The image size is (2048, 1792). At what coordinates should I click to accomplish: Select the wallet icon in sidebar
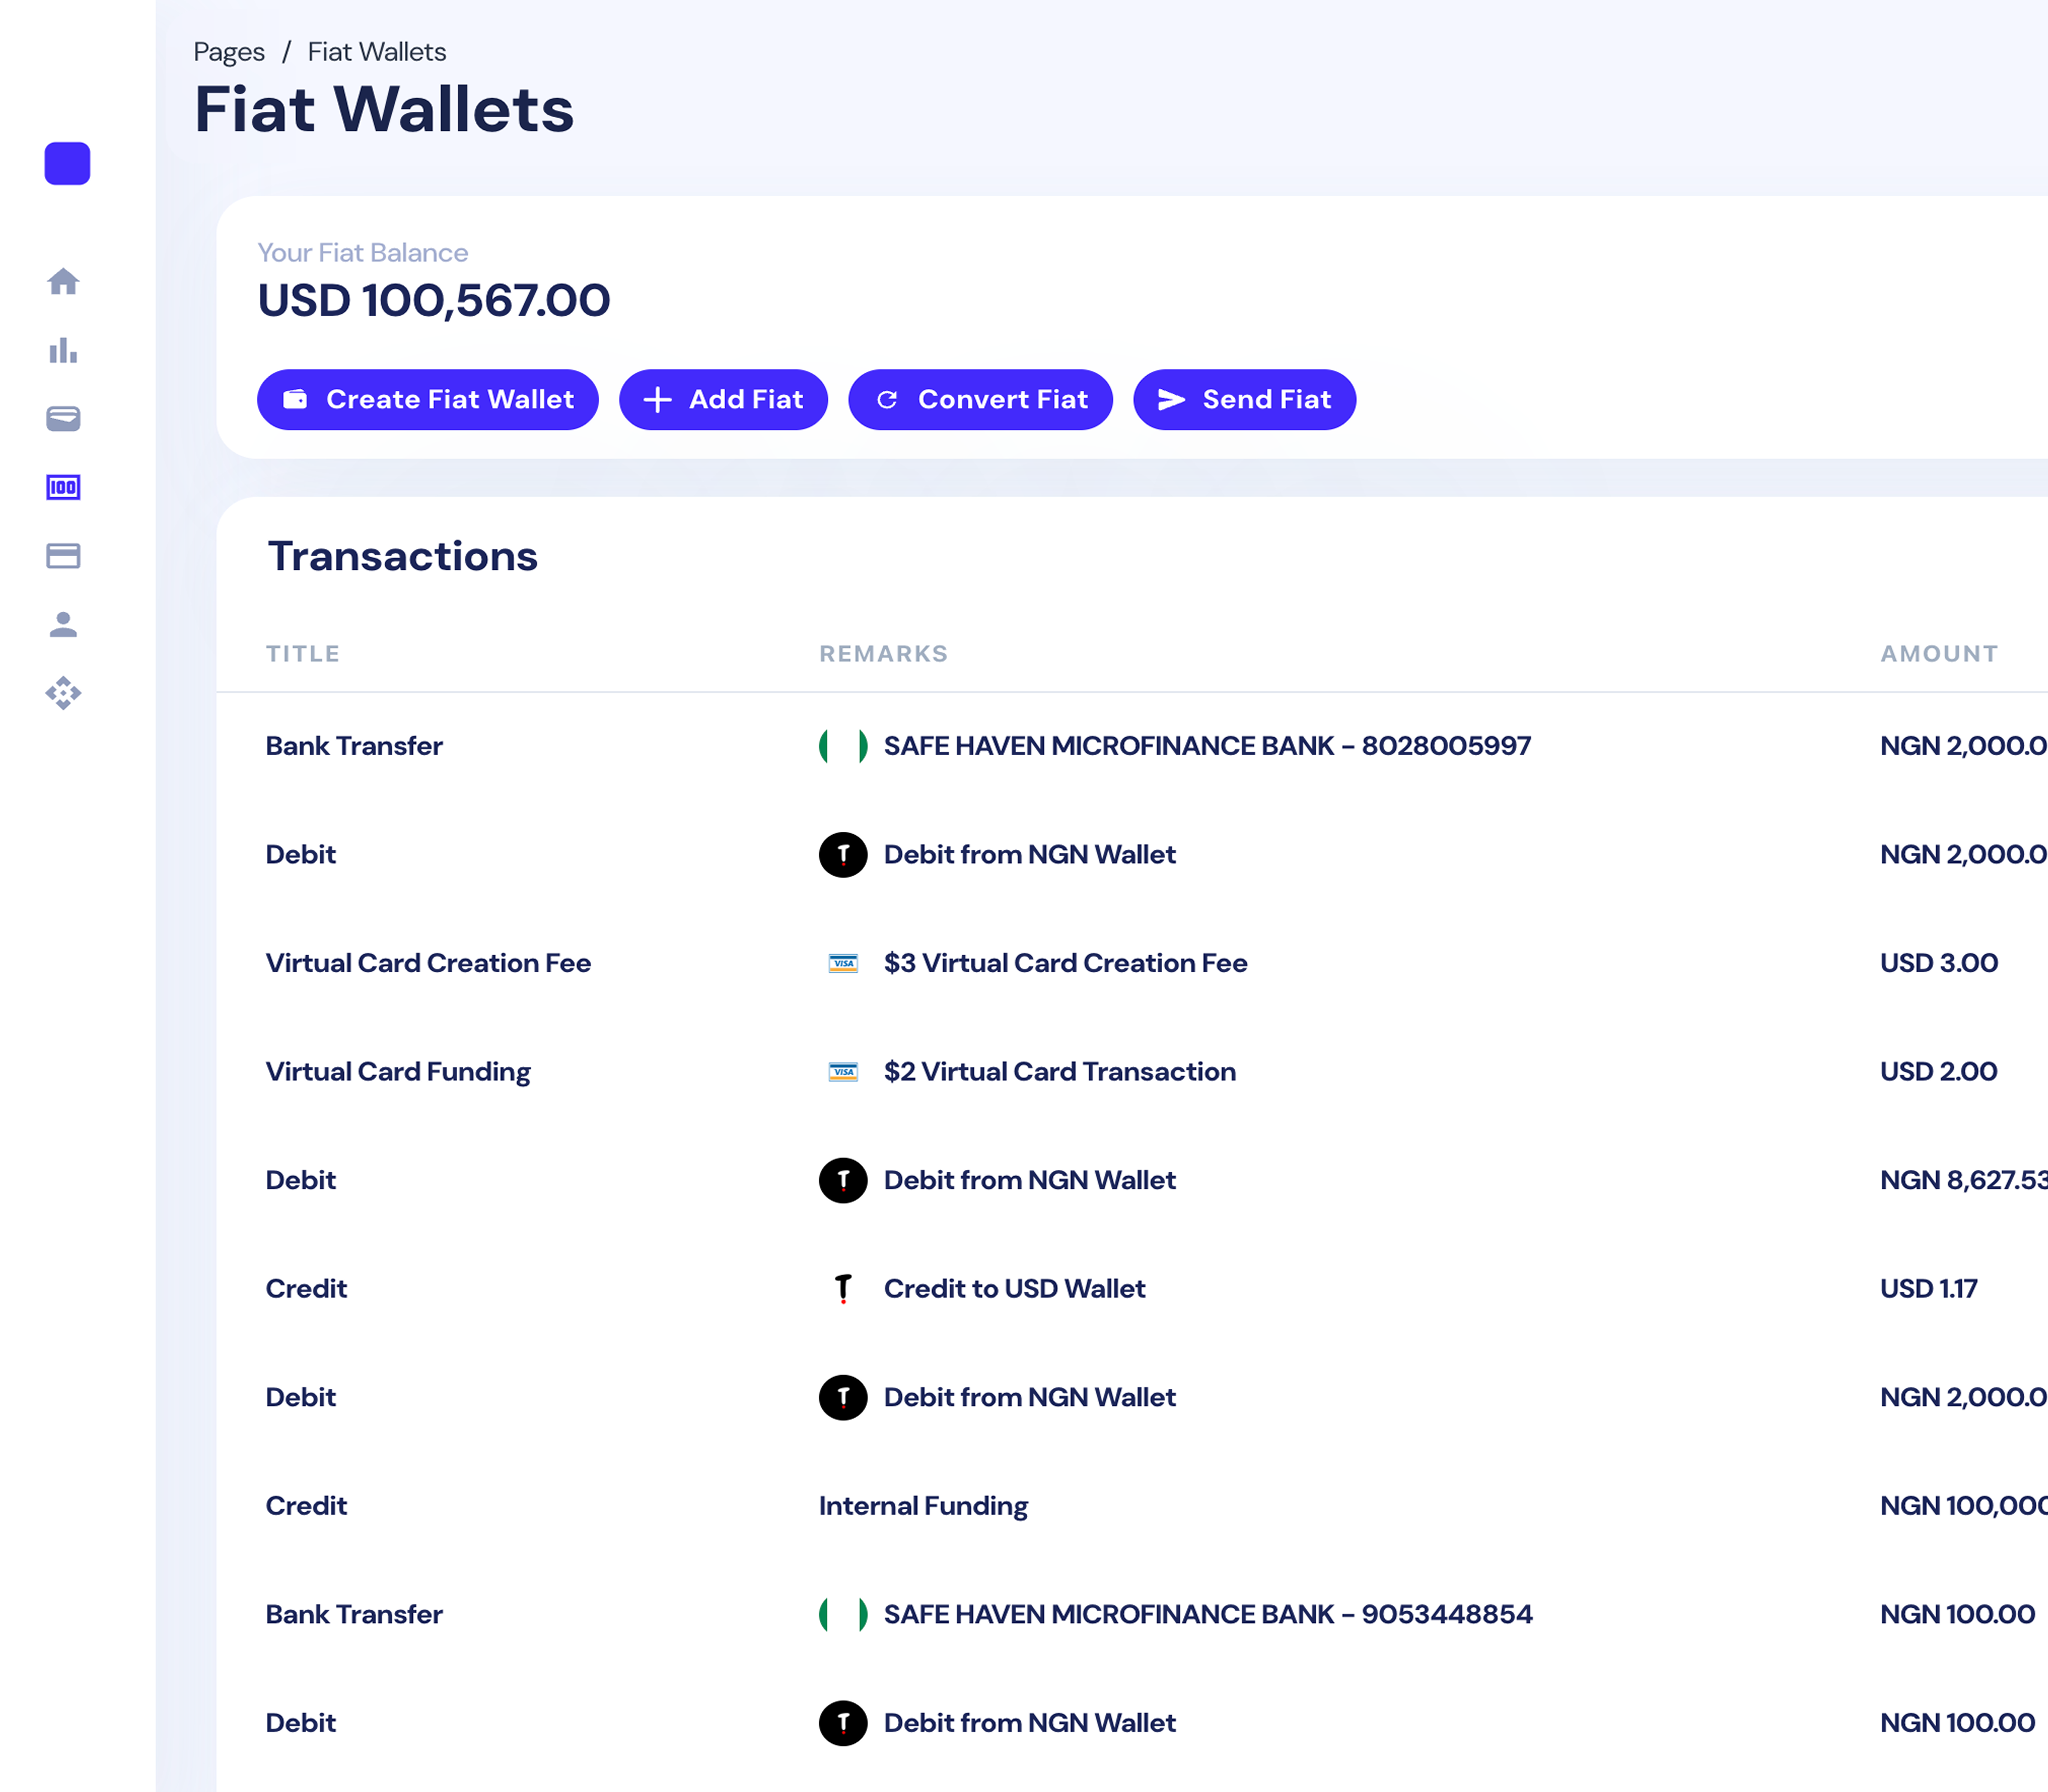click(63, 419)
